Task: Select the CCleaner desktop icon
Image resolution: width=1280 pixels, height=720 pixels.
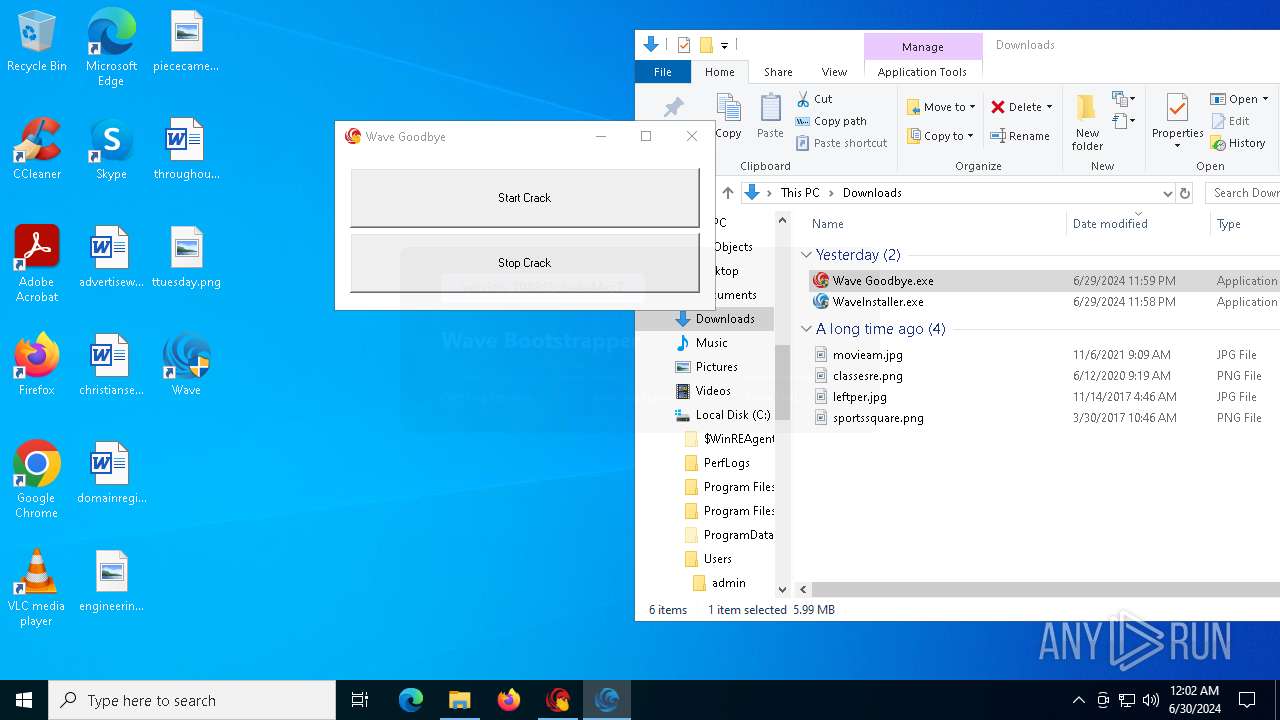Action: click(37, 150)
